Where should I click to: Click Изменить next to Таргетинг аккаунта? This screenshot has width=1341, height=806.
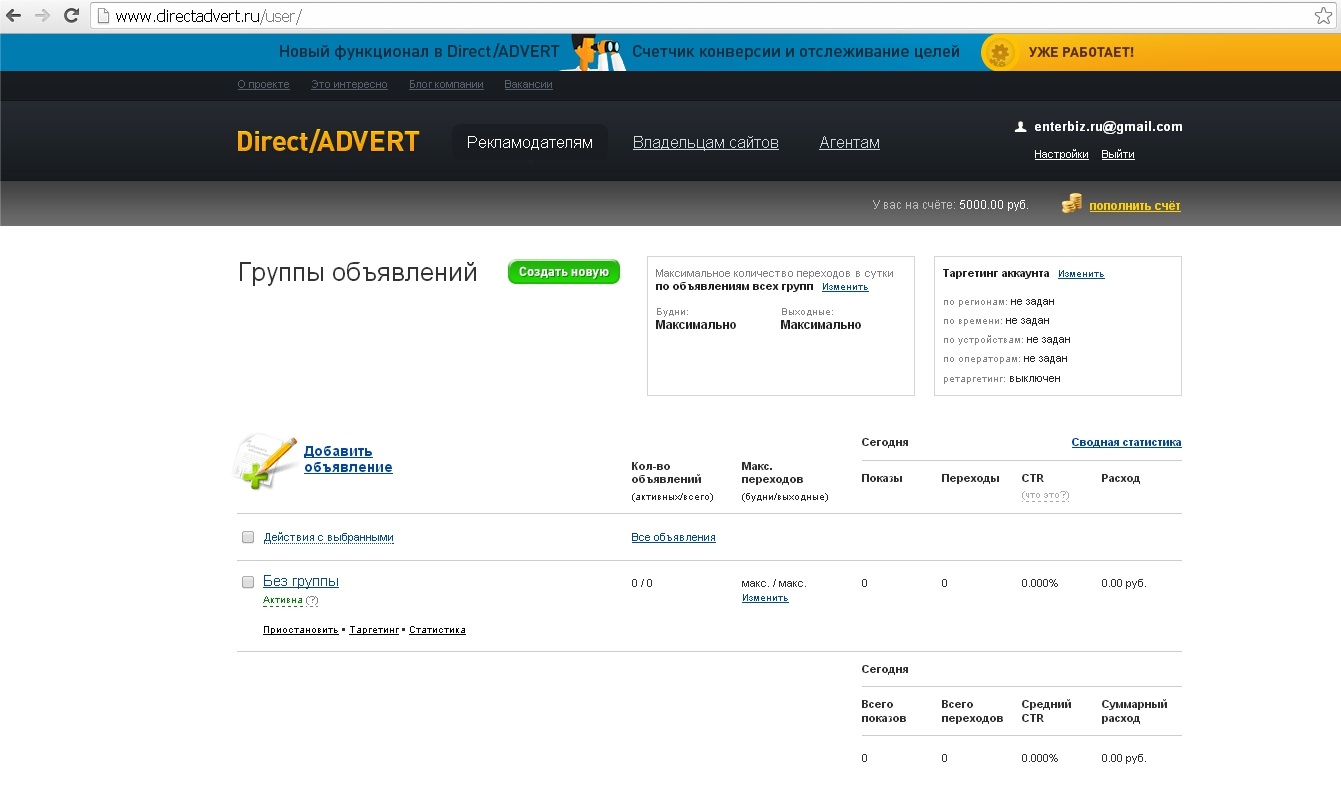[x=1081, y=274]
